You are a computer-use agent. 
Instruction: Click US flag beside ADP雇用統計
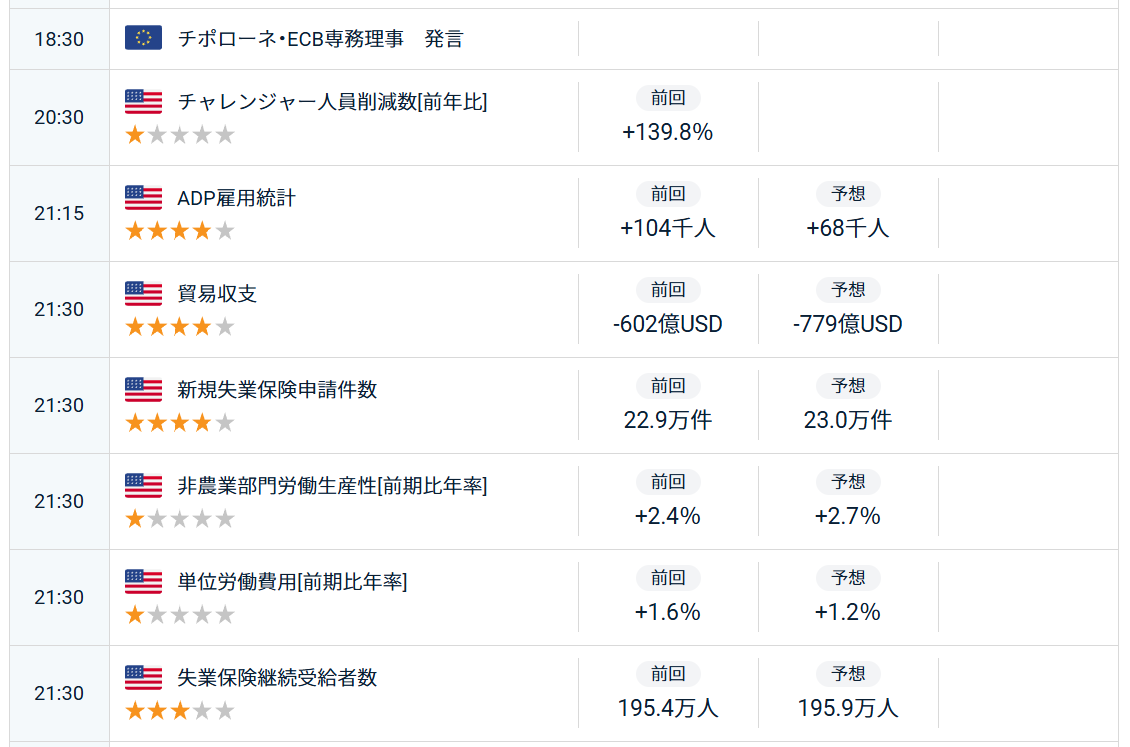pyautogui.click(x=143, y=197)
